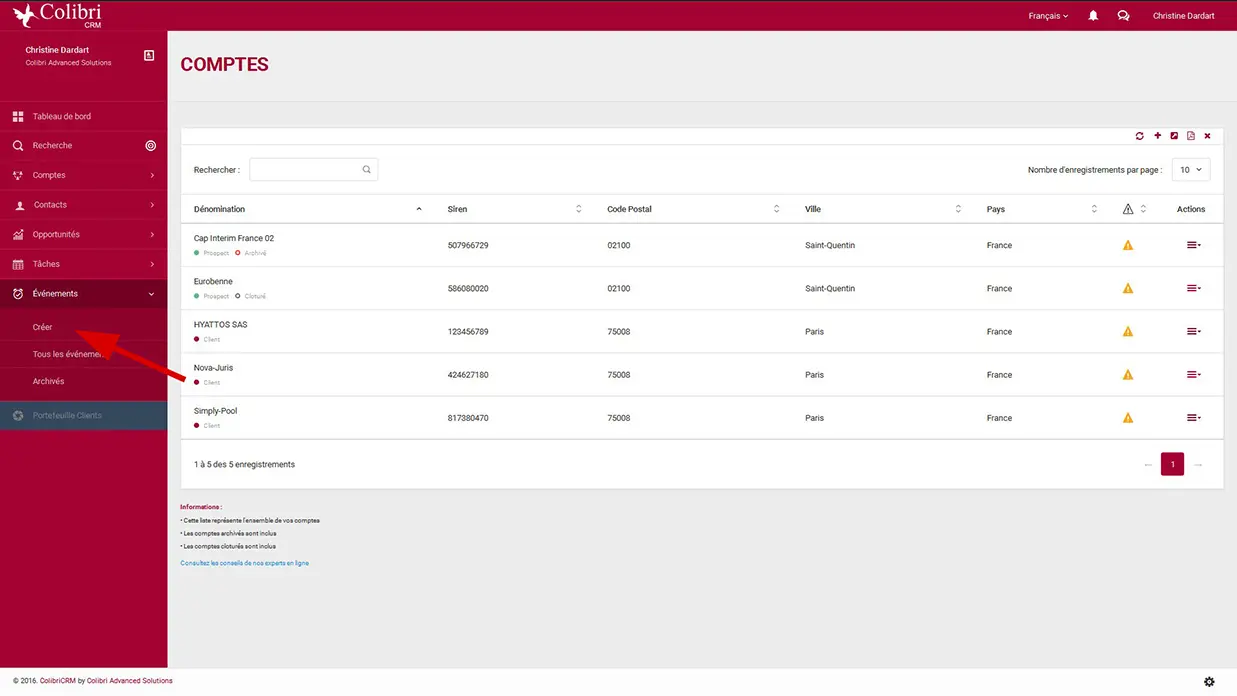The width and height of the screenshot is (1237, 696).
Task: Sort the table by Ville column
Action: [883, 209]
